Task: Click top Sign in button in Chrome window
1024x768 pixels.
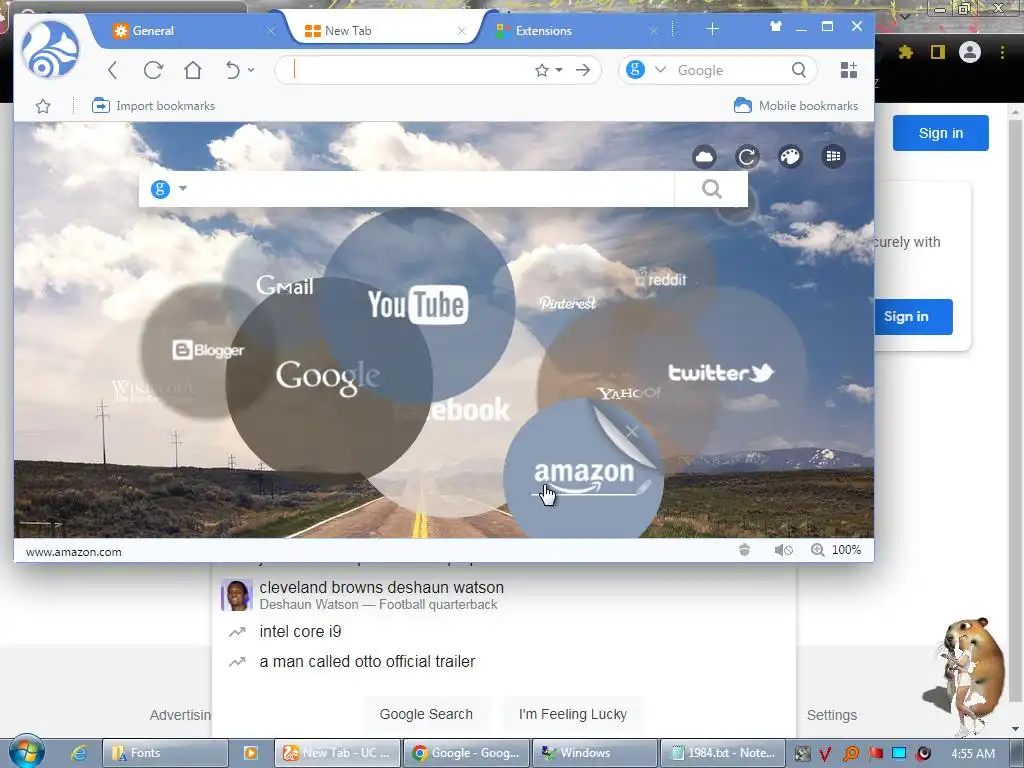Action: click(940, 133)
